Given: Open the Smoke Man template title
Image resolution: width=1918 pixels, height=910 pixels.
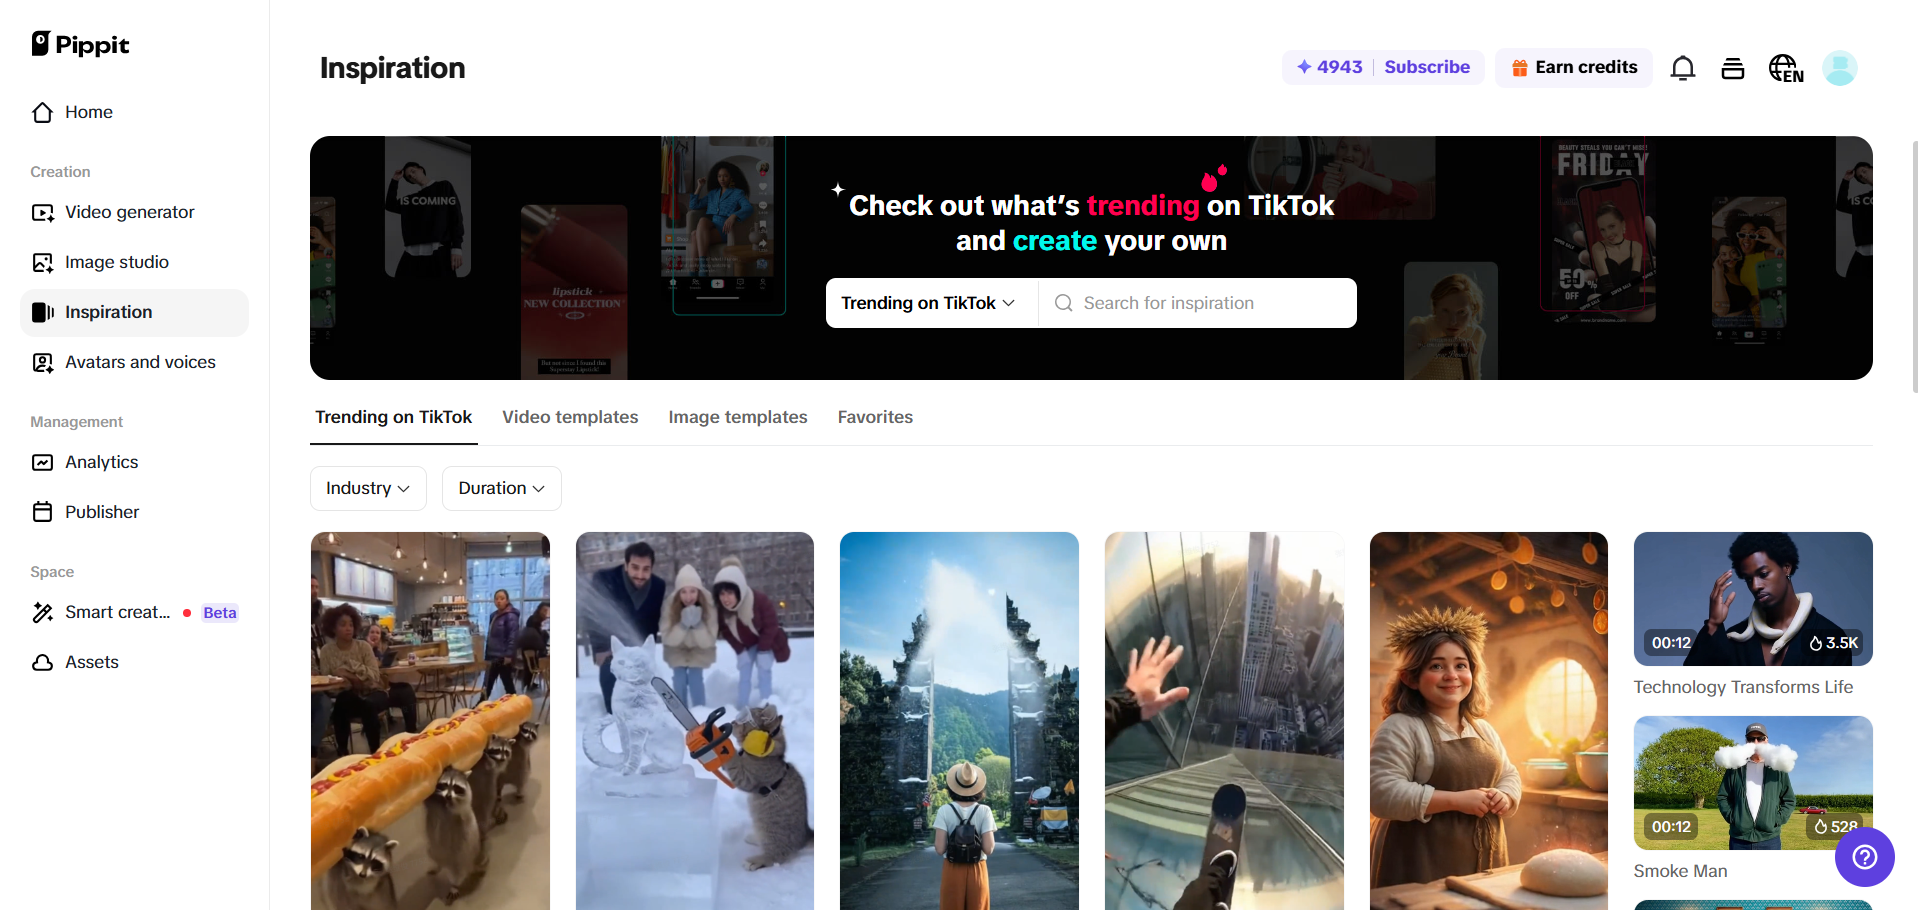Looking at the screenshot, I should tap(1680, 871).
